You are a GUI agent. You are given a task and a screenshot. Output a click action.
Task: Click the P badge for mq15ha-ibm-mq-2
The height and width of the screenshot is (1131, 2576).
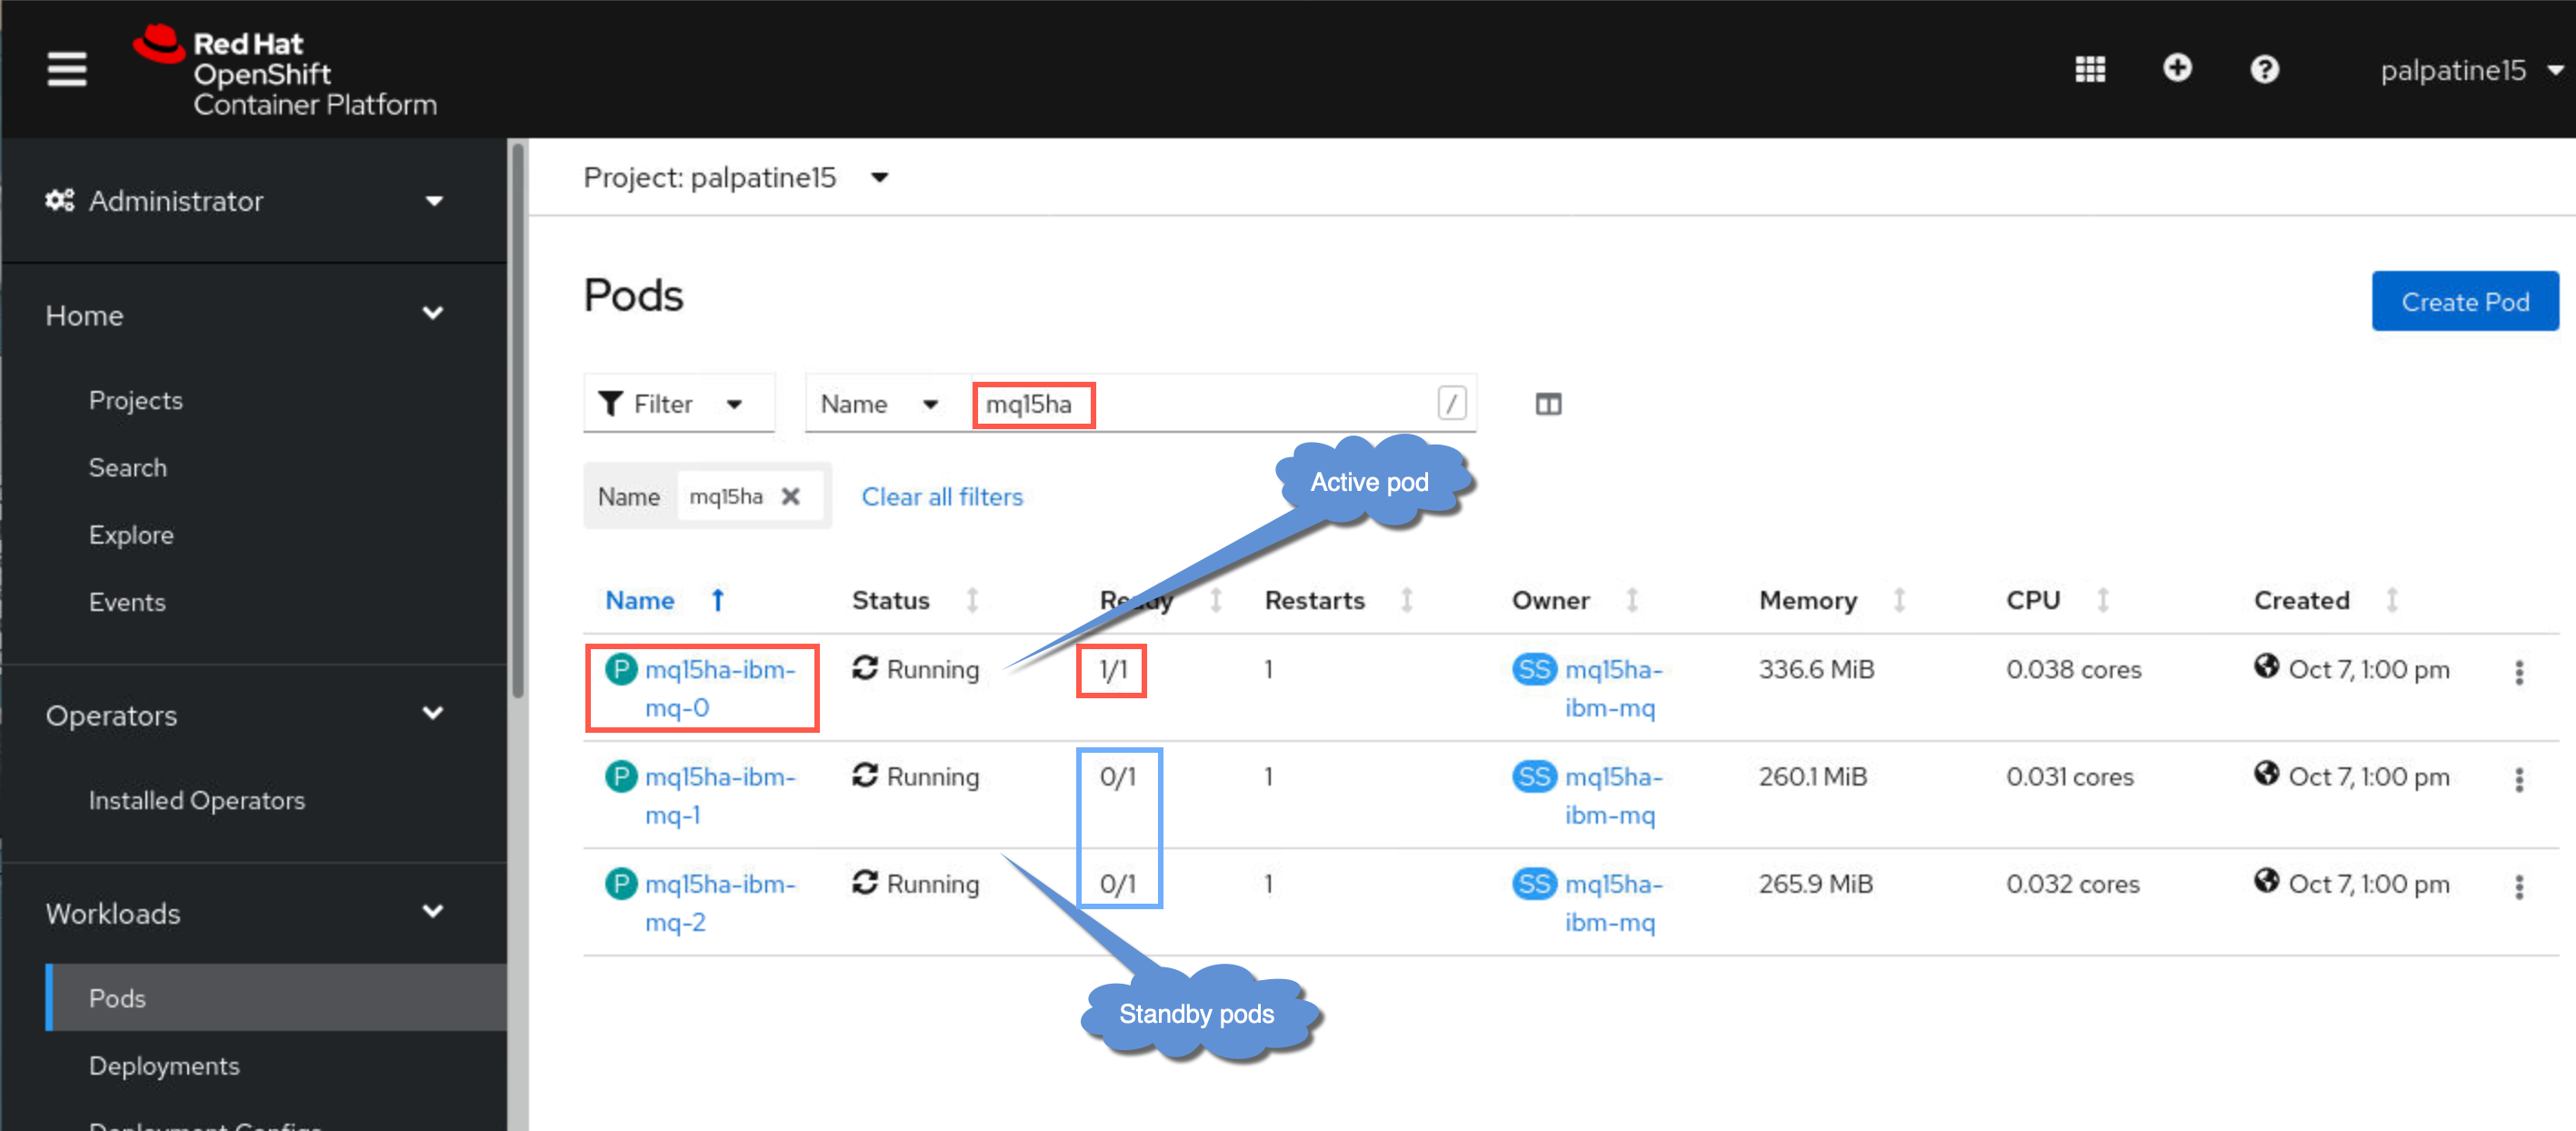point(621,883)
